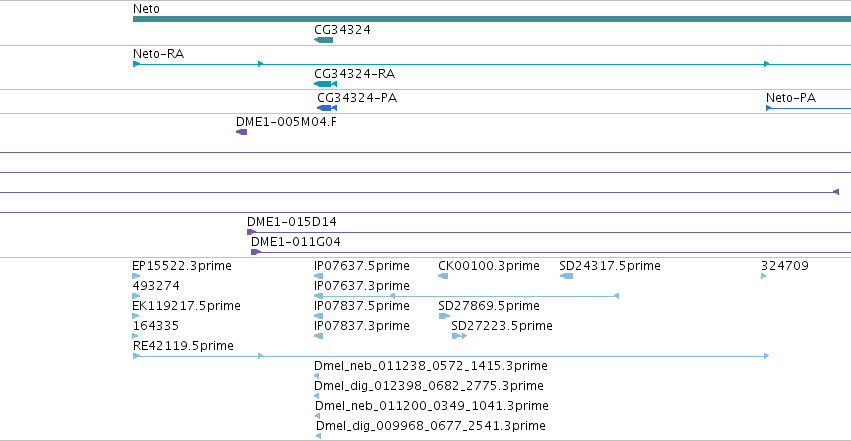Click the Neto-PA label
This screenshot has width=851, height=441.
click(791, 98)
